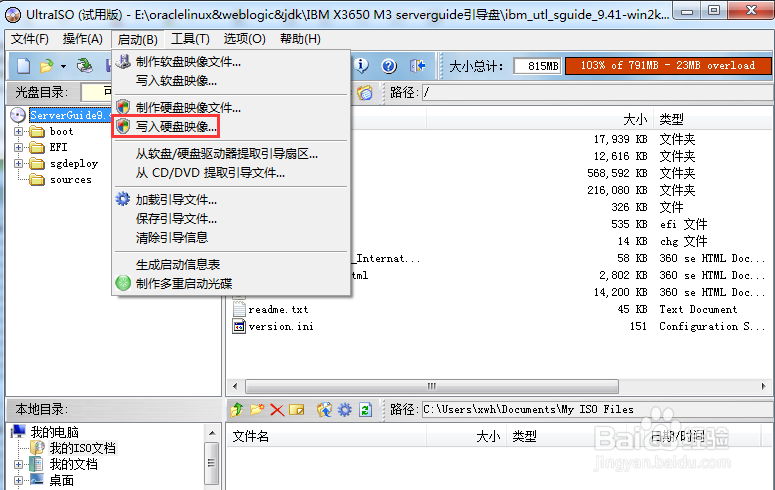Viewport: 775px width, 490px height.
Task: Click the local path field C:\Users\xwh
Action: 596,409
